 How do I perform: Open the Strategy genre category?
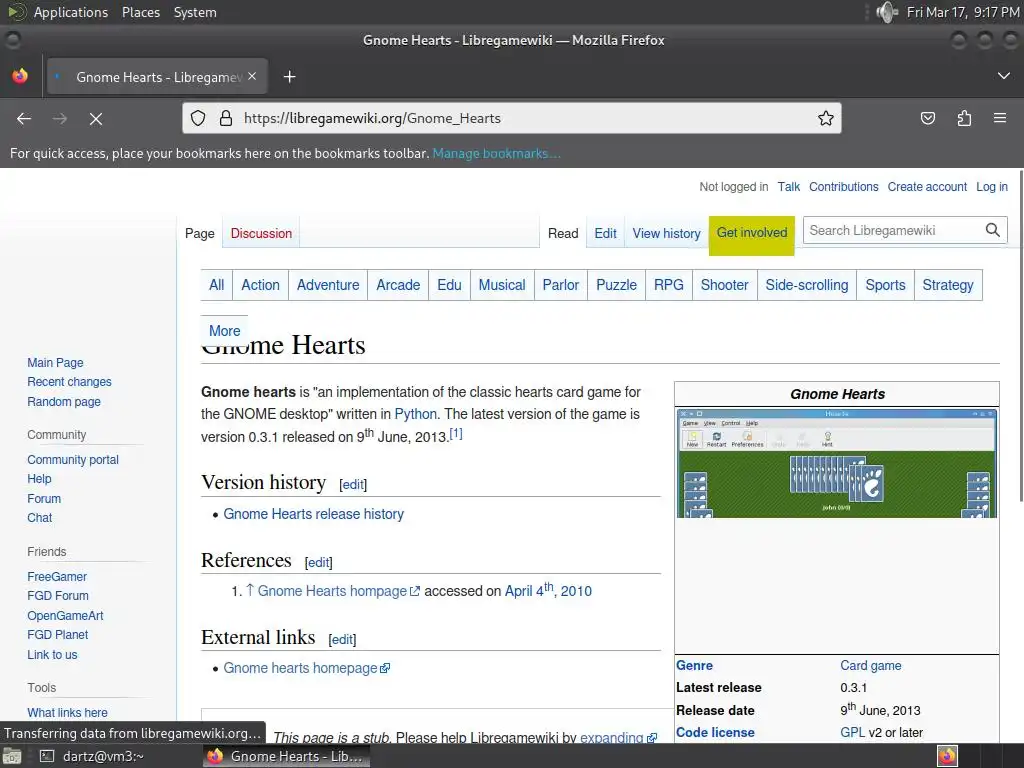pyautogui.click(x=948, y=285)
